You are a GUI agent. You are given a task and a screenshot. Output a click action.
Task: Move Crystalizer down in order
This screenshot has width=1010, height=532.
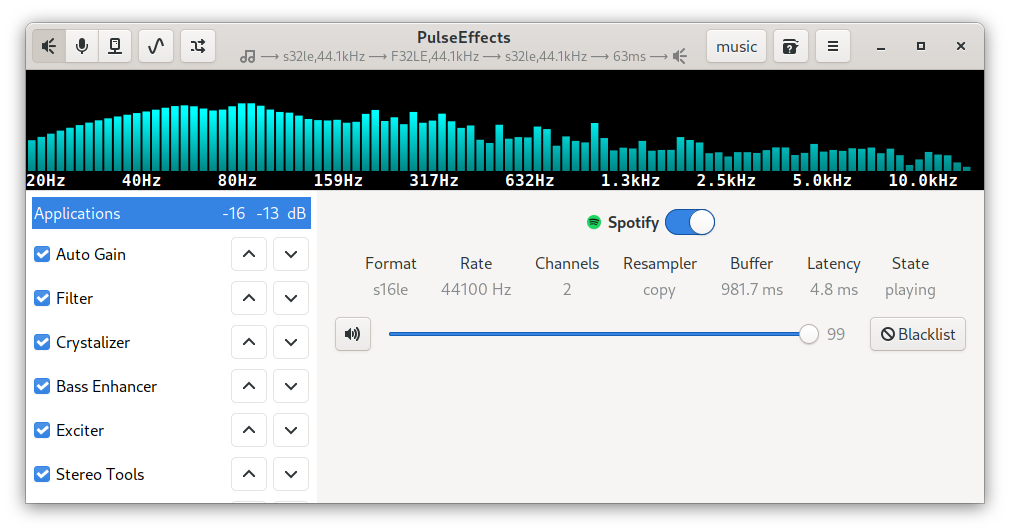coord(291,342)
